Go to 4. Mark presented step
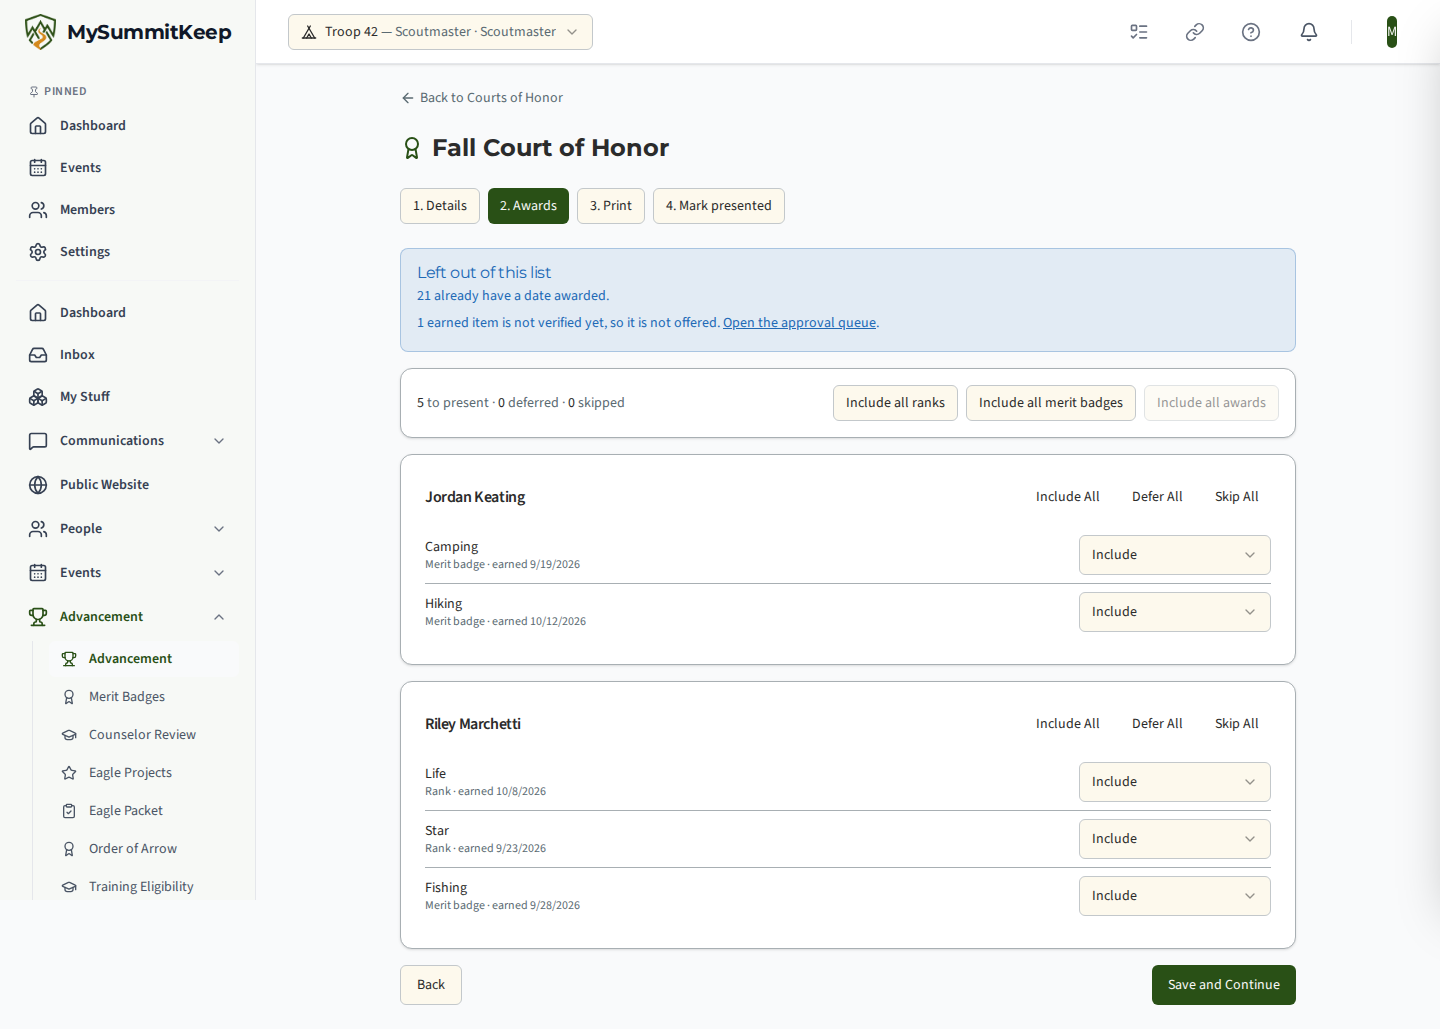The width and height of the screenshot is (1440, 1029). (x=719, y=206)
